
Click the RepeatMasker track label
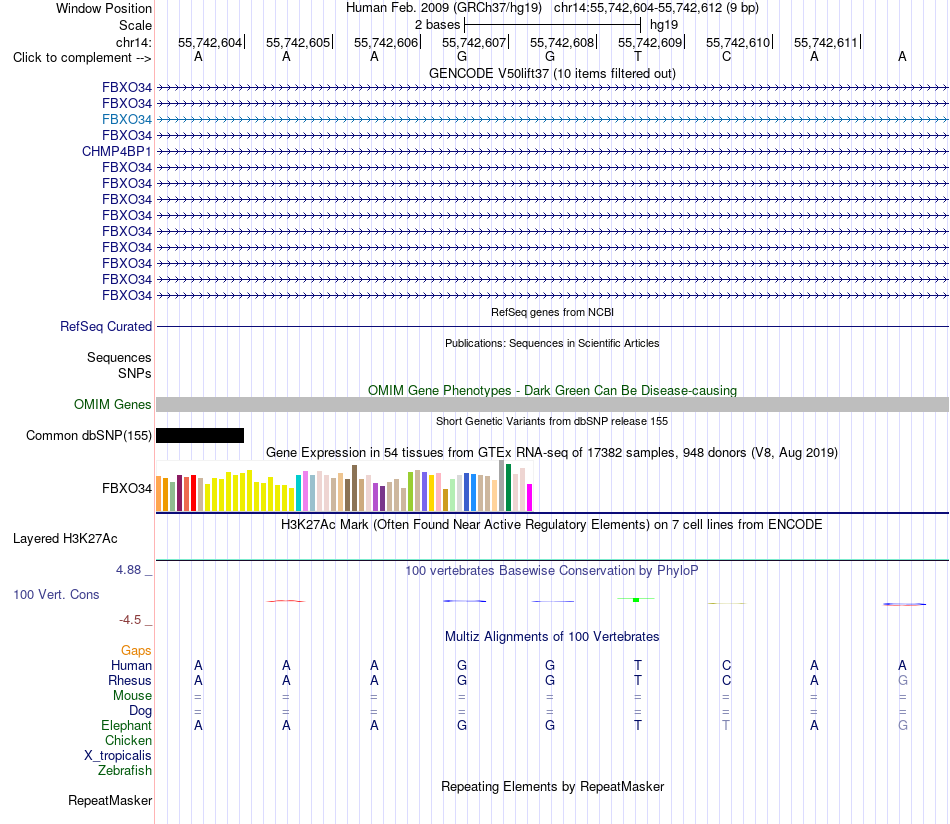(x=110, y=800)
